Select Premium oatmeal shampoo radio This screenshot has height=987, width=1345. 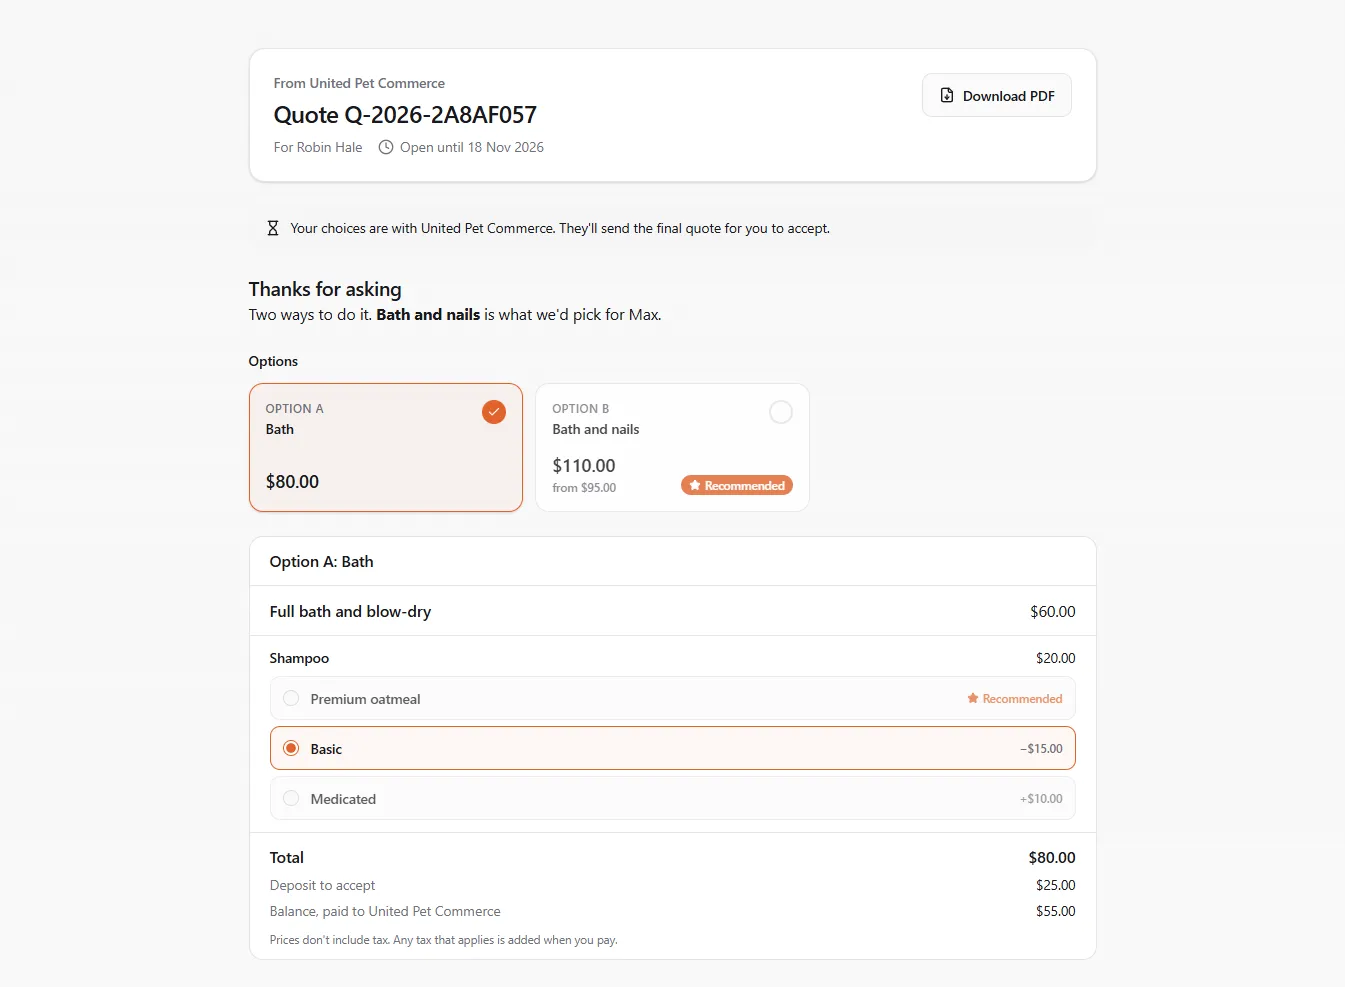coord(291,699)
